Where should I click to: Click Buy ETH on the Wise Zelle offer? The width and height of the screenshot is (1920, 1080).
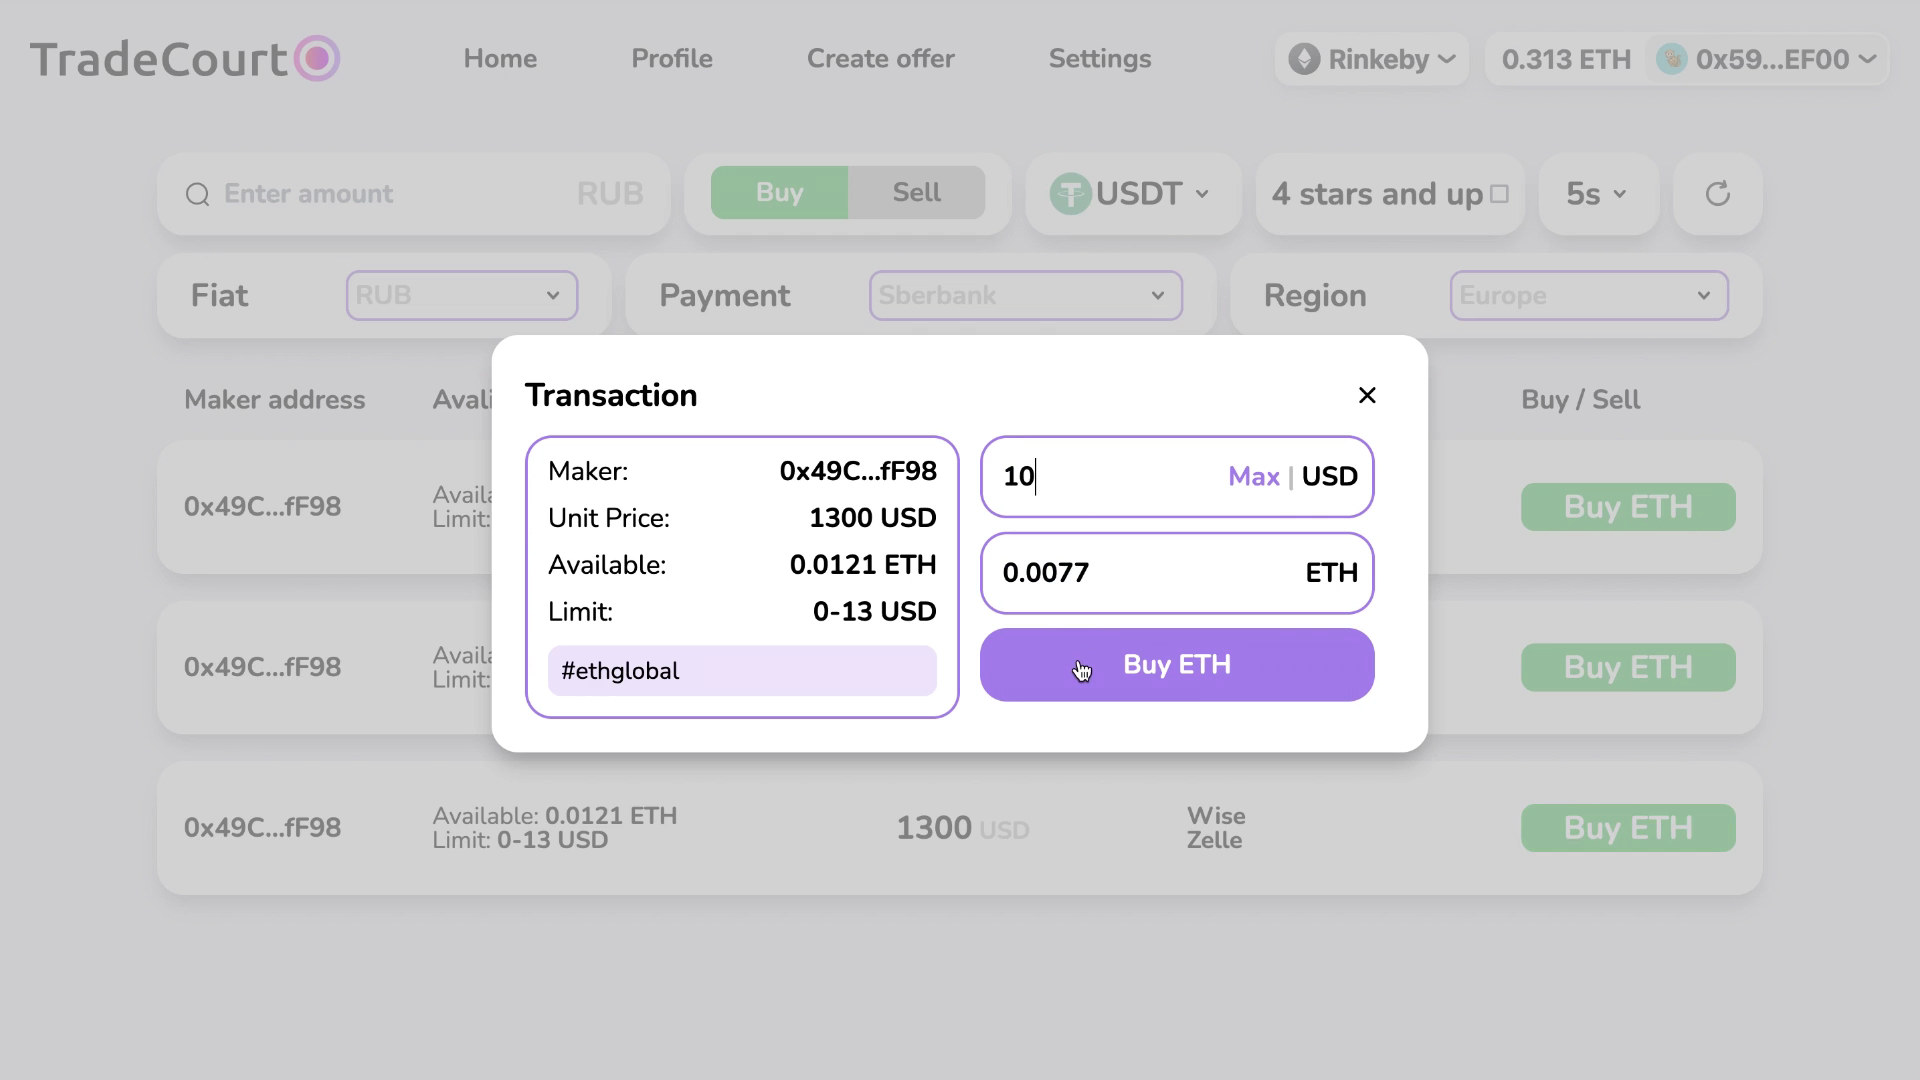1628,828
